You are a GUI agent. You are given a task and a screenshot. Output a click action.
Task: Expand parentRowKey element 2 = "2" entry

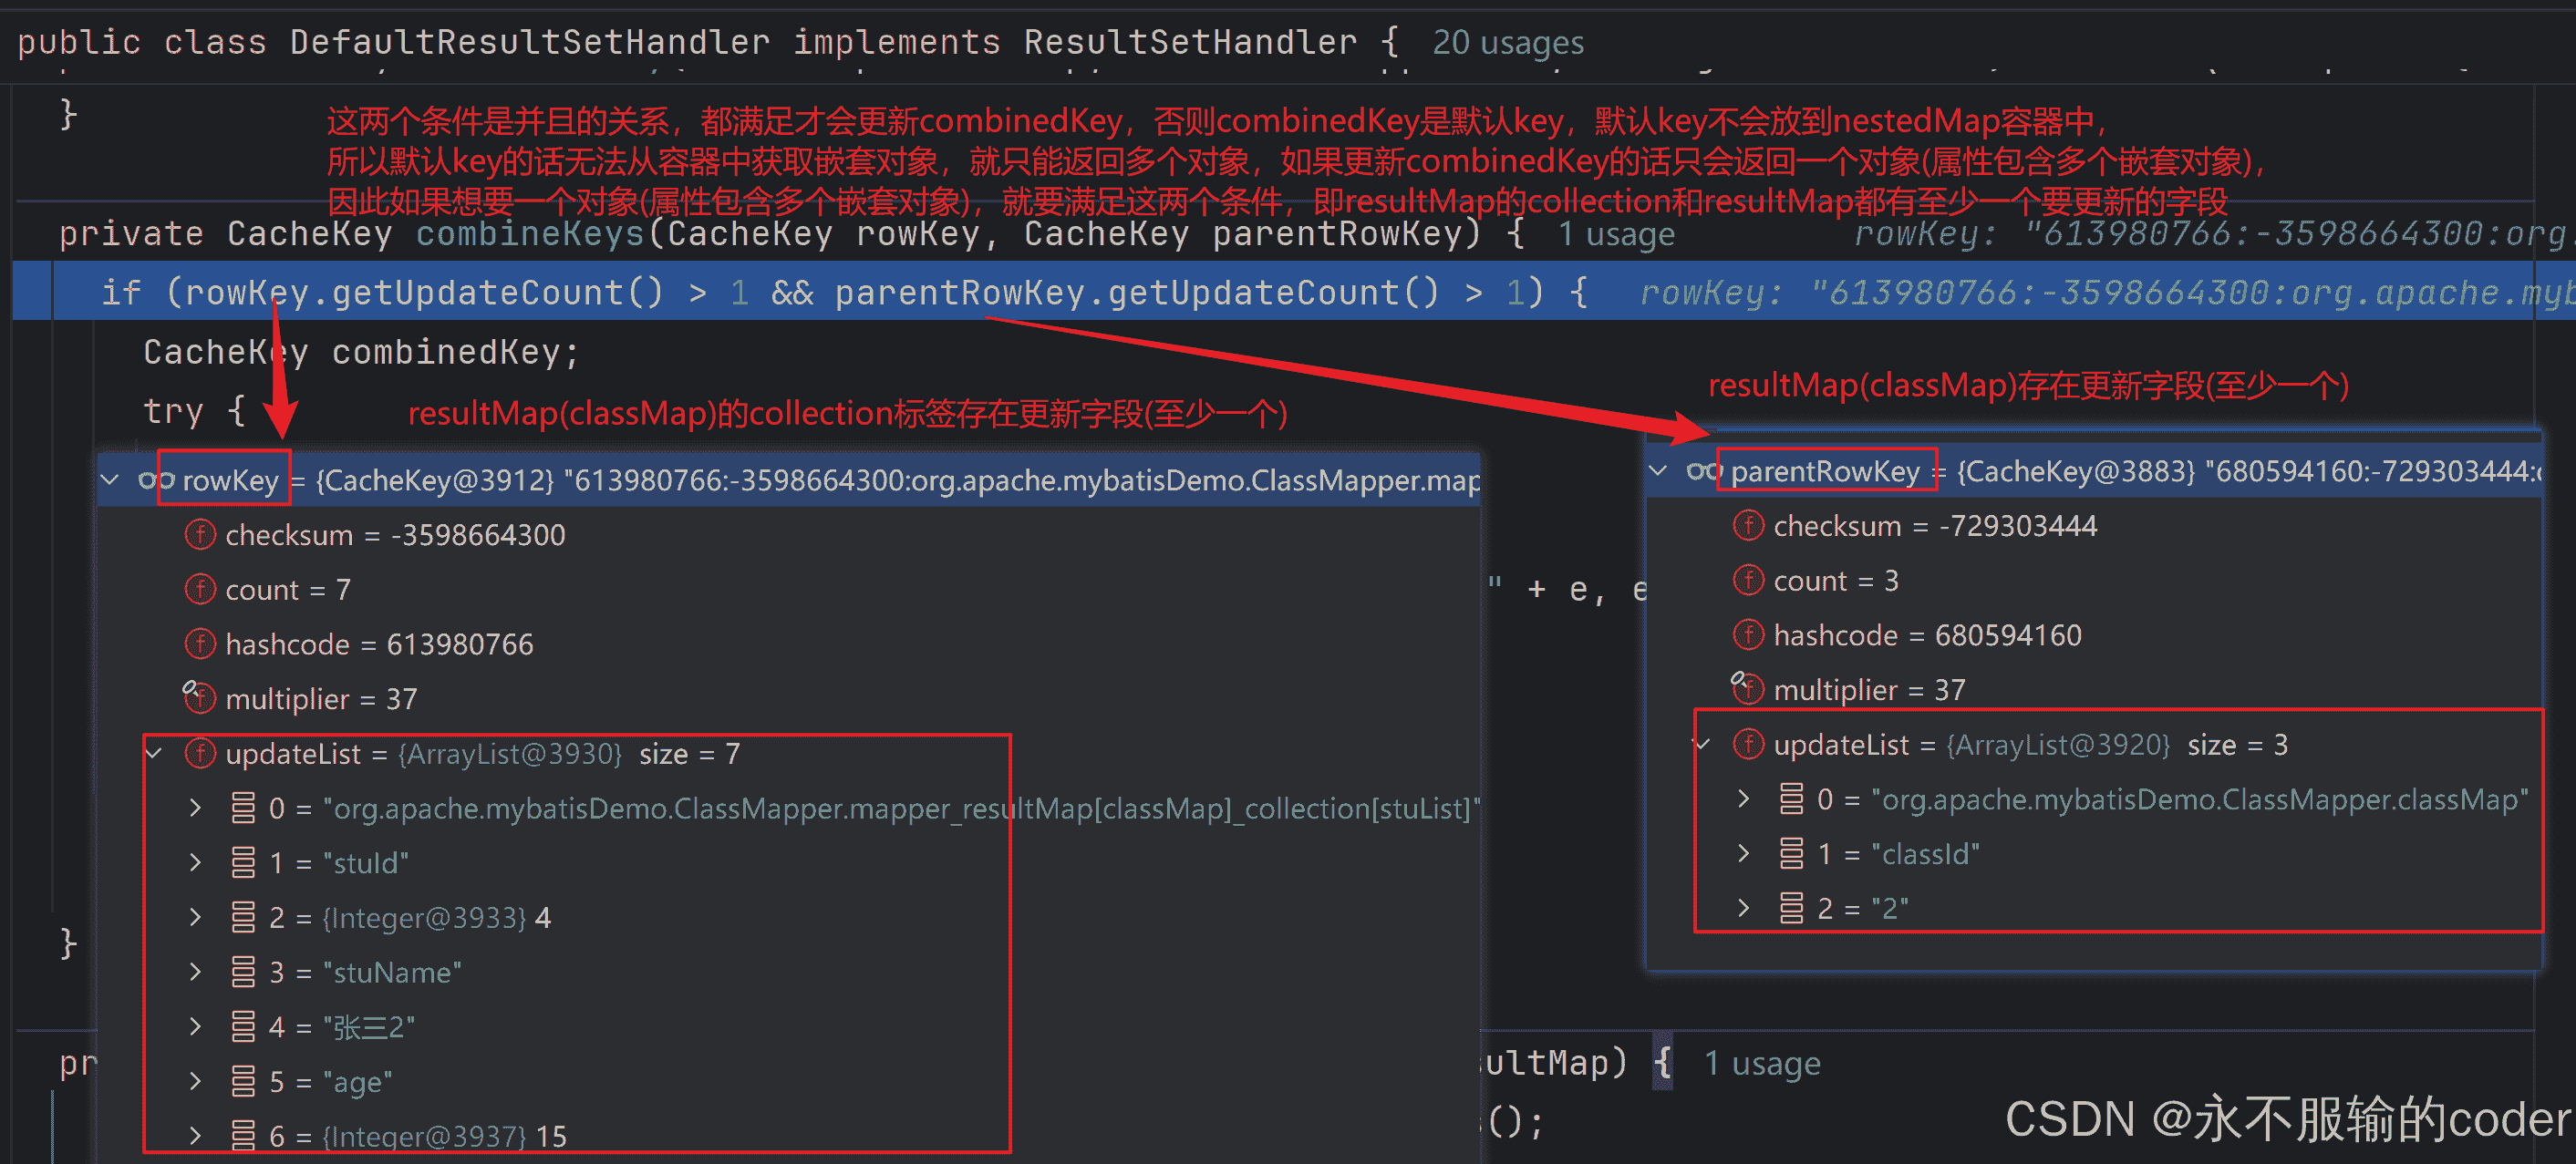[1744, 908]
